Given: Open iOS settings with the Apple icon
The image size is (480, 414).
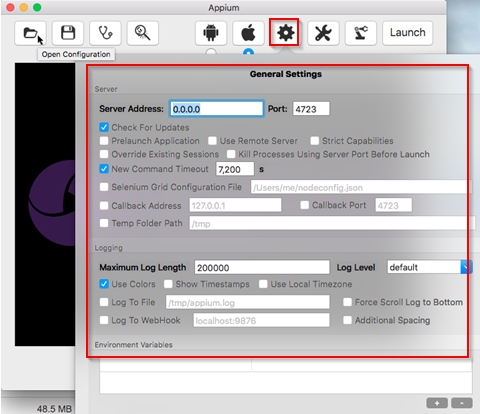Looking at the screenshot, I should 248,33.
